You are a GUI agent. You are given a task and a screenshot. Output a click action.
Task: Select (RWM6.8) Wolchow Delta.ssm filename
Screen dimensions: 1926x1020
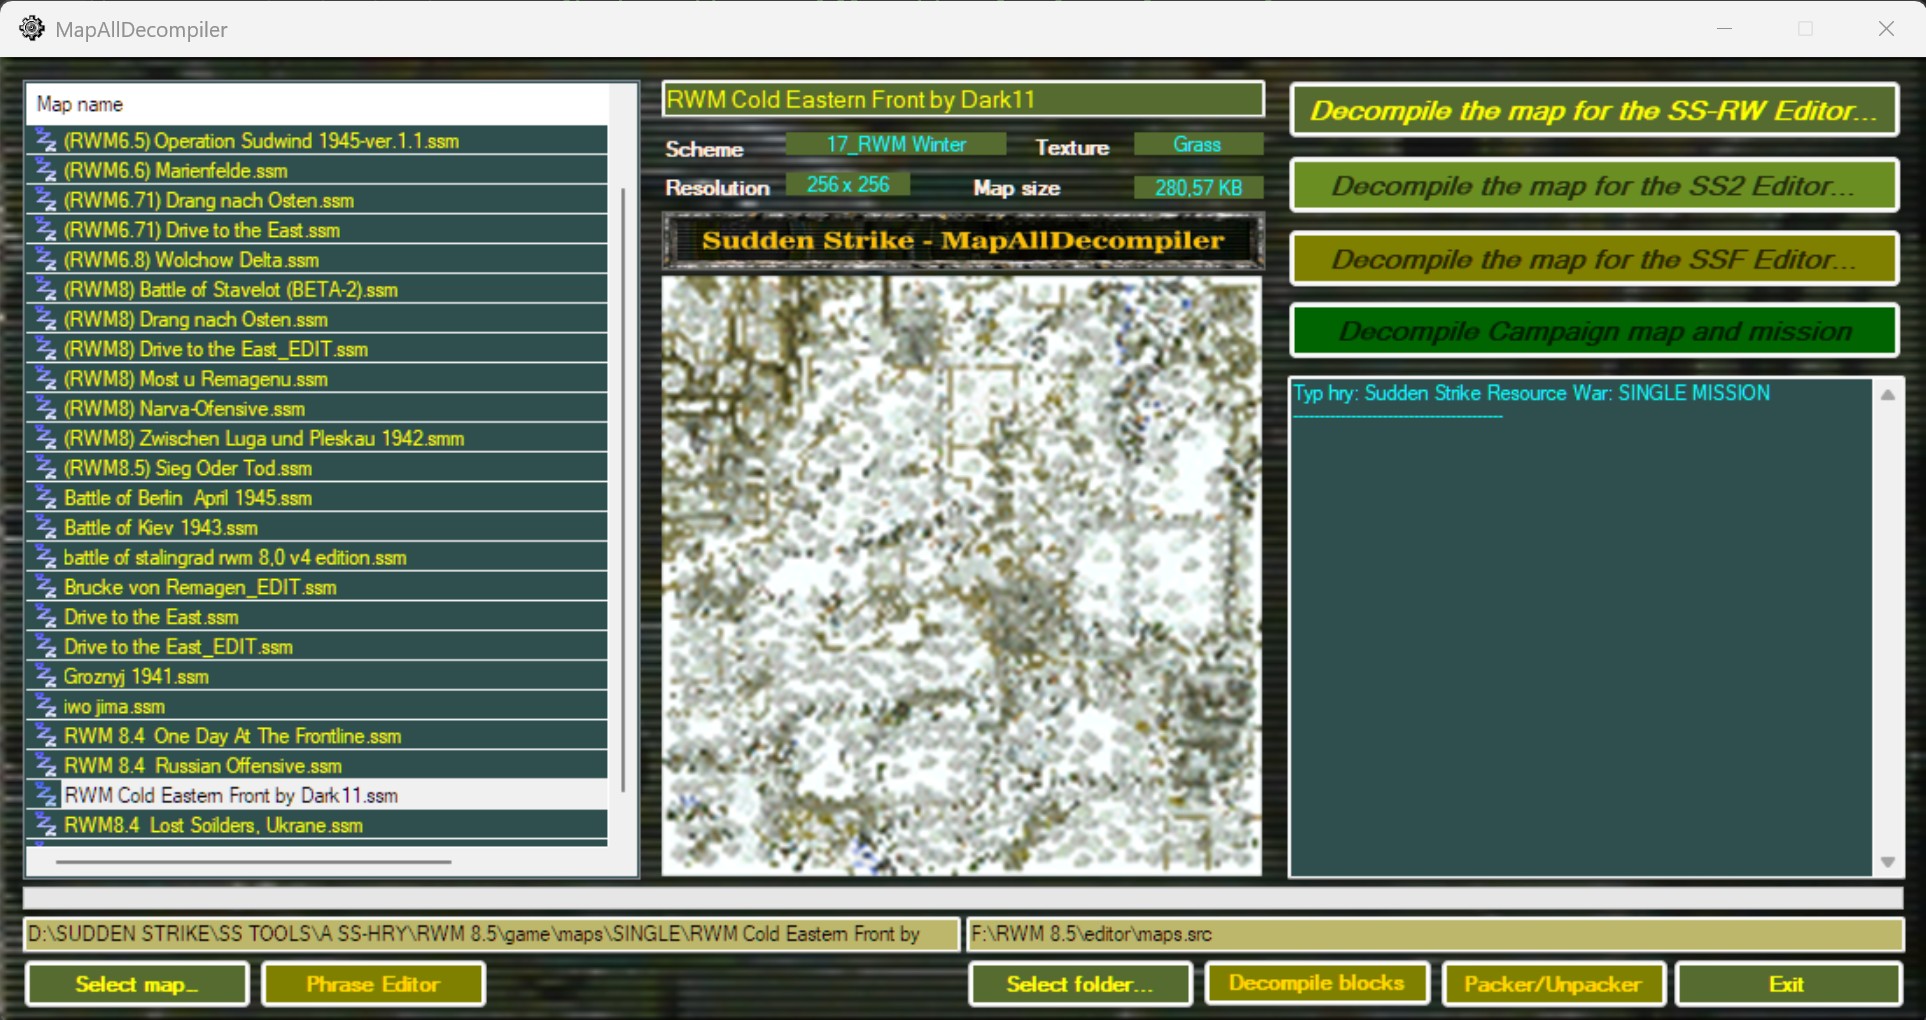point(191,260)
